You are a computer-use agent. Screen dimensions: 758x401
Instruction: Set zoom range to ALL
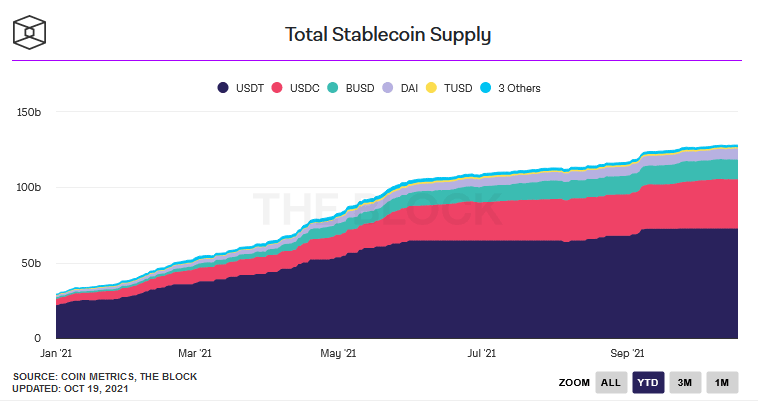click(x=610, y=382)
